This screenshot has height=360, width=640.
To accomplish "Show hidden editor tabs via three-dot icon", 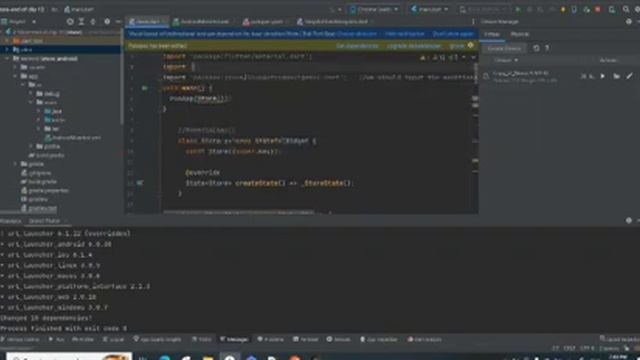I will click(x=473, y=22).
